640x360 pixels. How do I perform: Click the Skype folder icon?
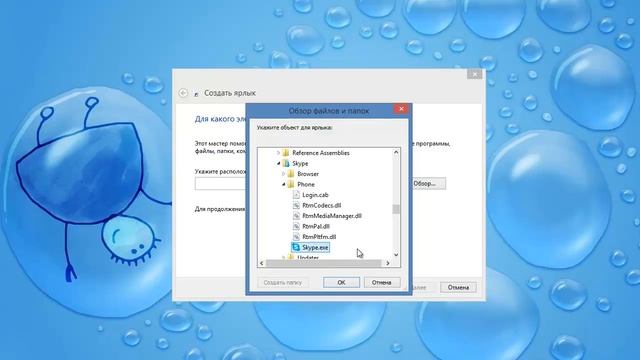(x=286, y=163)
